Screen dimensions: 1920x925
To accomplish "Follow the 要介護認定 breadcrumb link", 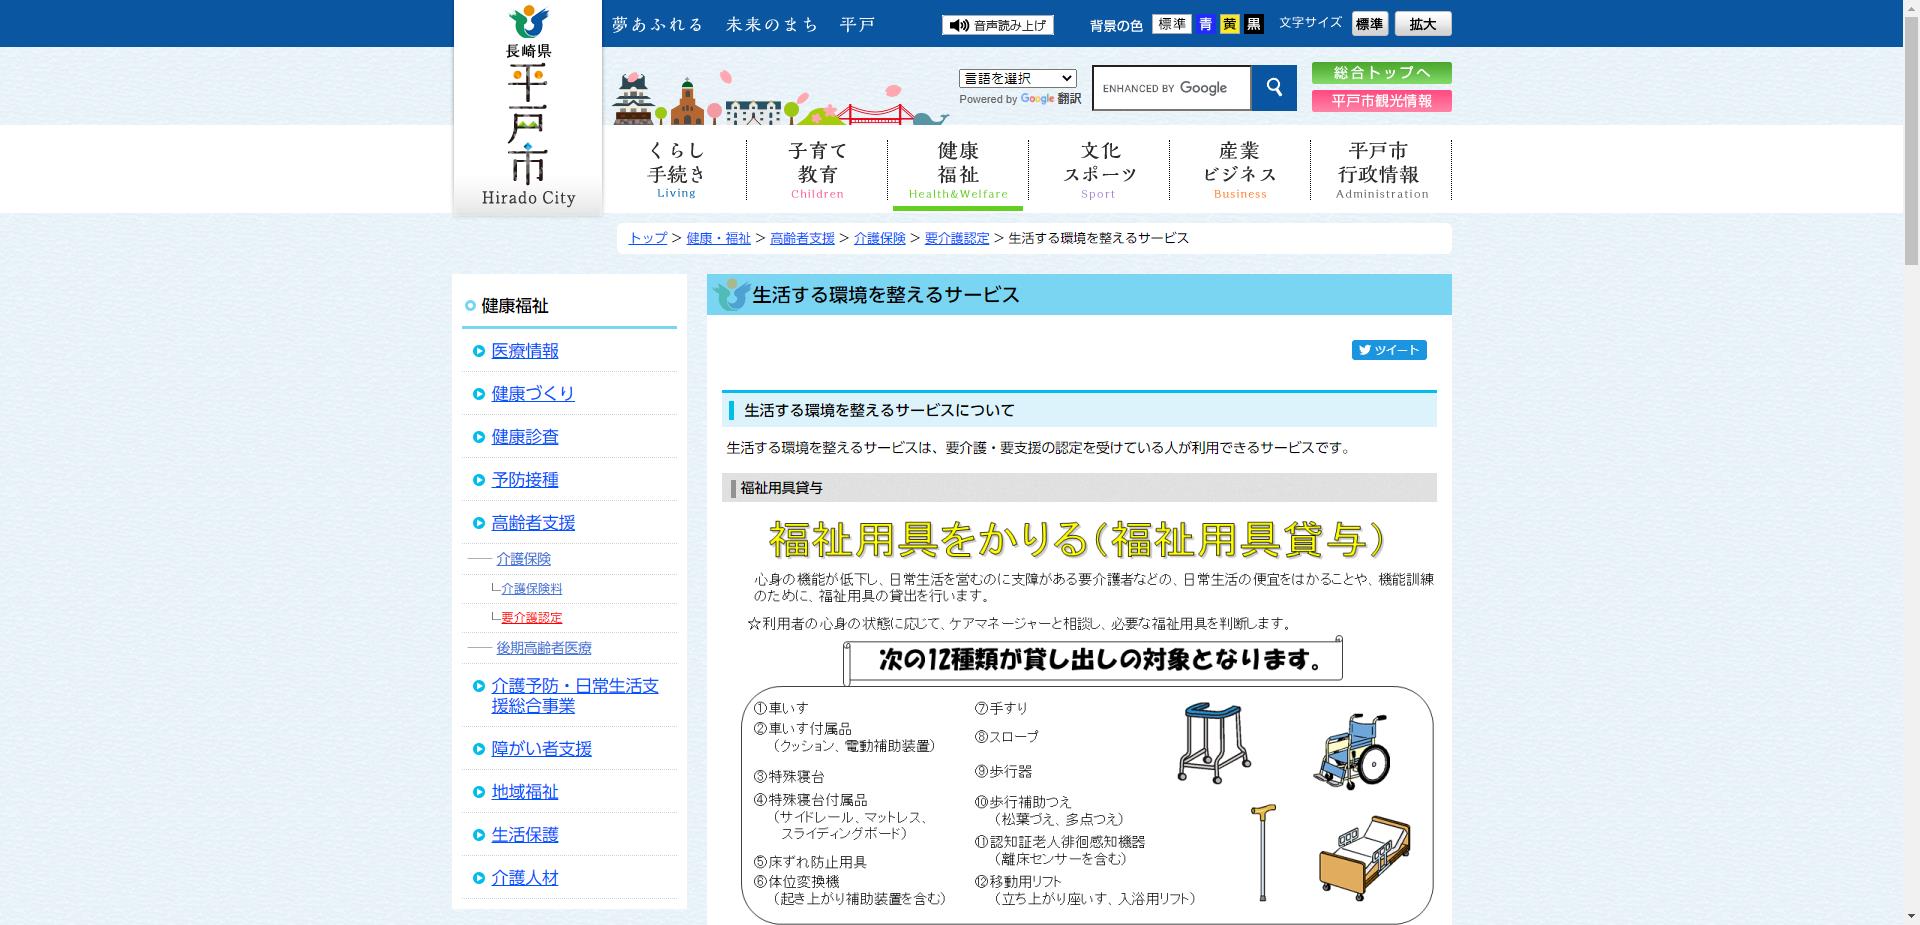I will pos(955,238).
